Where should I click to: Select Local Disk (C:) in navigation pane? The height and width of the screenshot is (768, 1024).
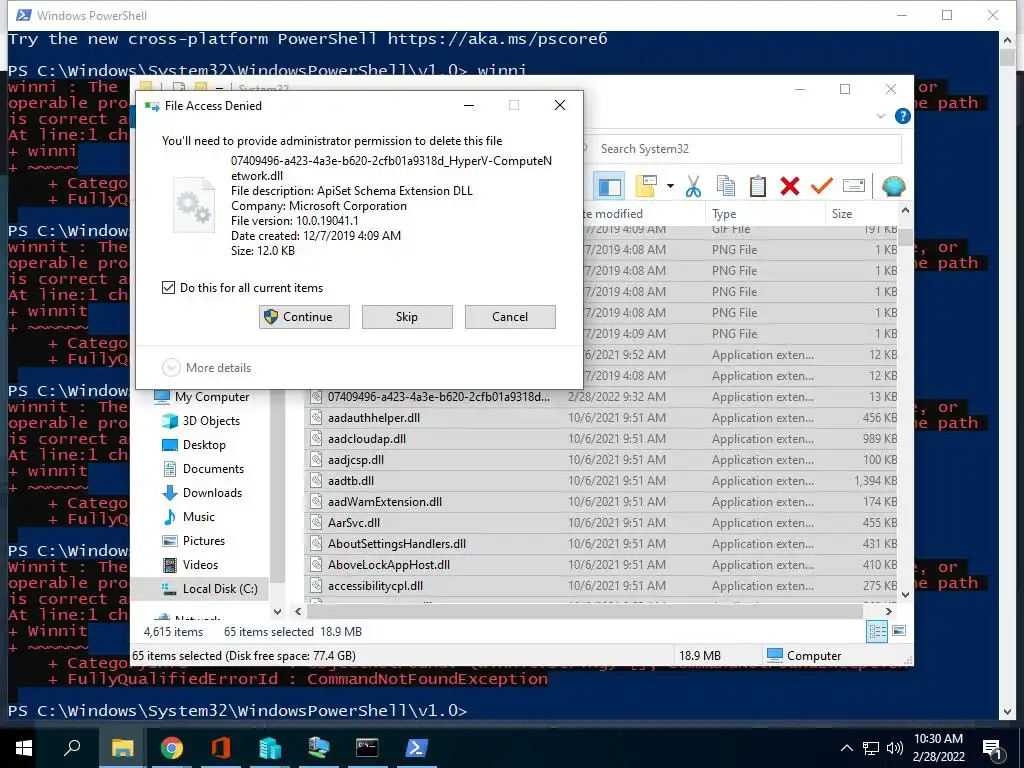click(x=200, y=589)
